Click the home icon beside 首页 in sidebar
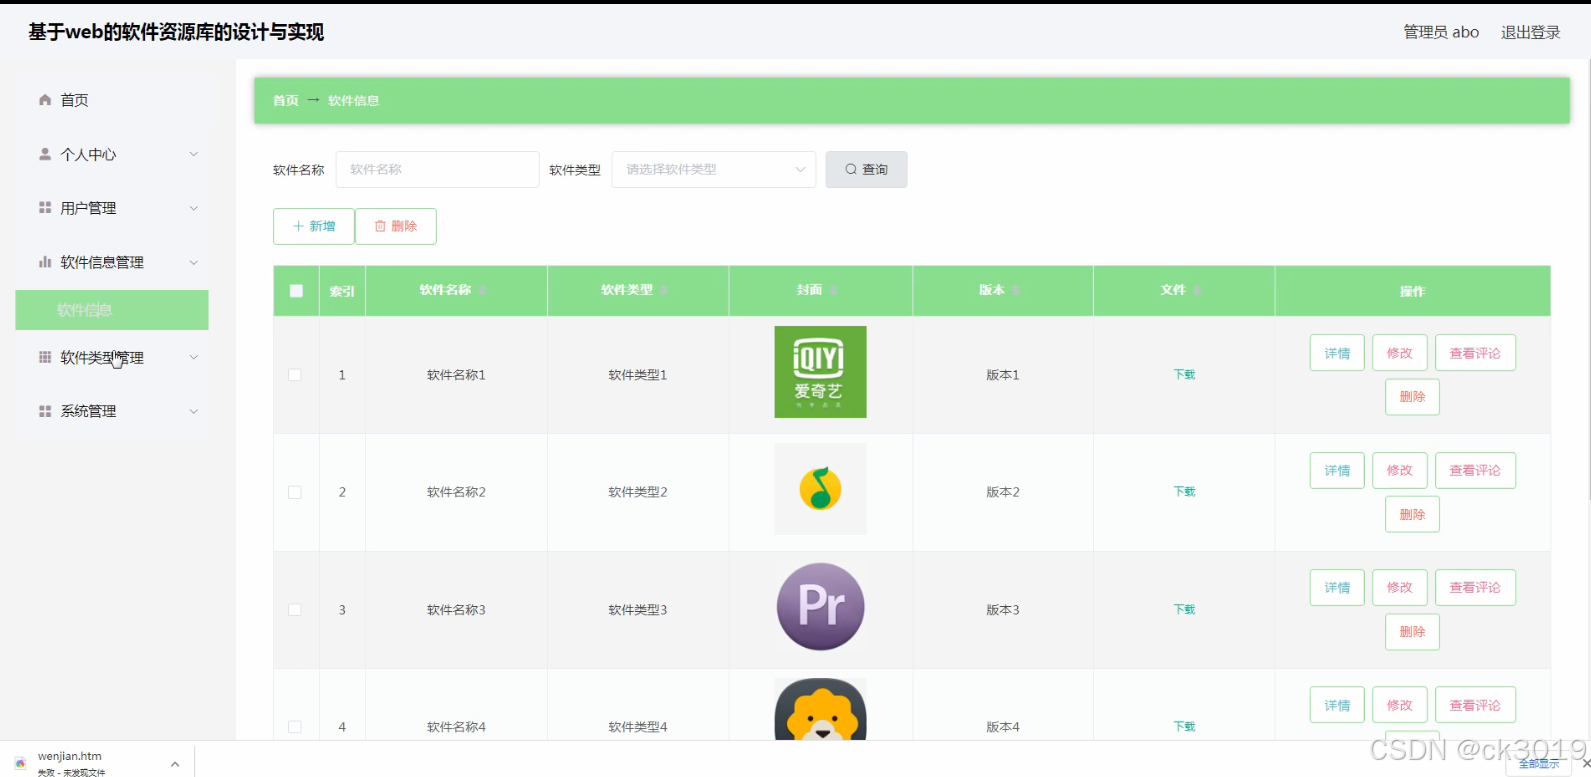 [45, 100]
